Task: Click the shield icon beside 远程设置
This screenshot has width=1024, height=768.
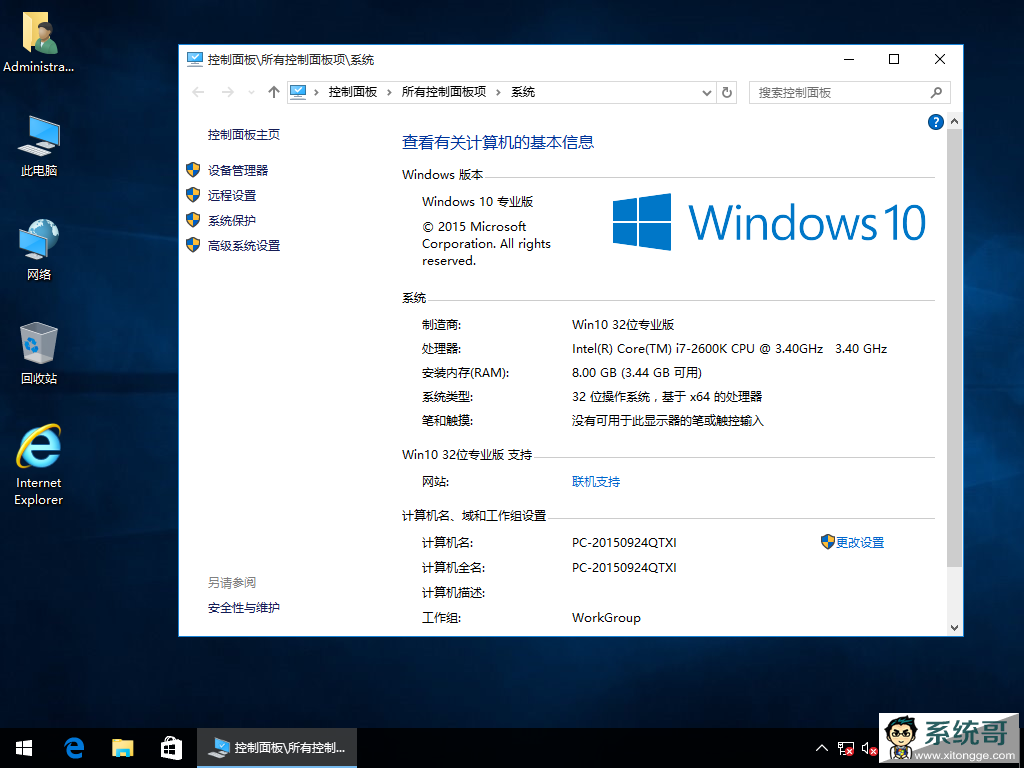Action: (x=193, y=195)
